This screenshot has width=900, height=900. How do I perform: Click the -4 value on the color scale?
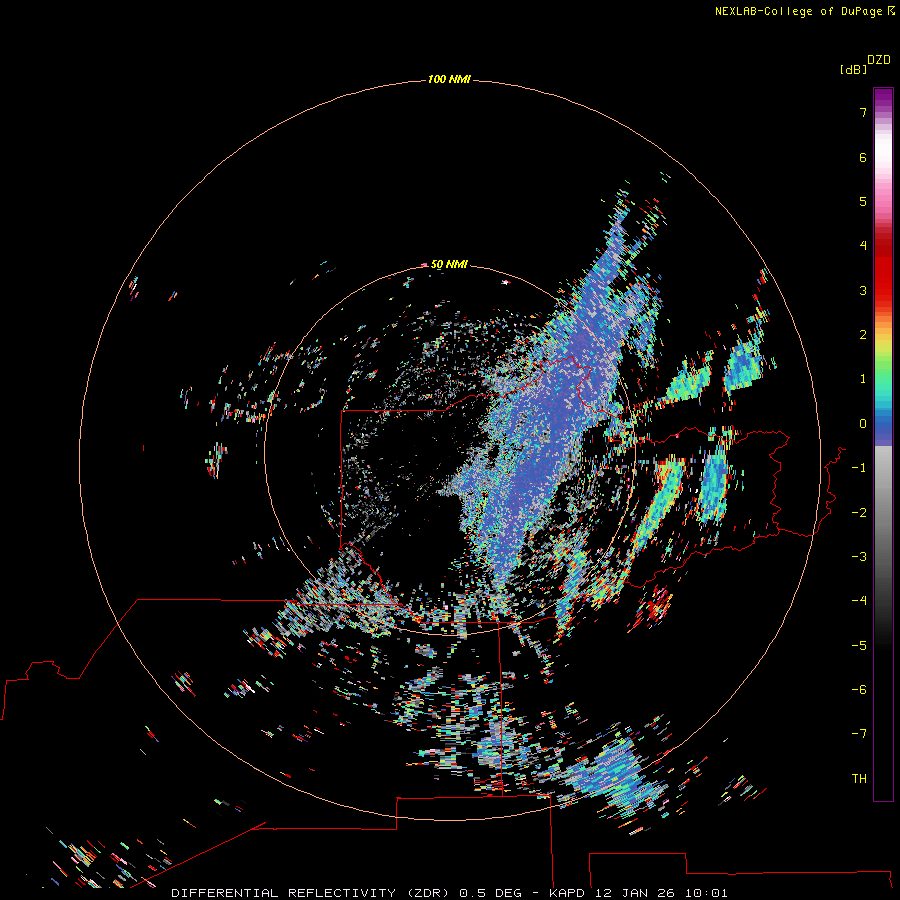(x=859, y=601)
